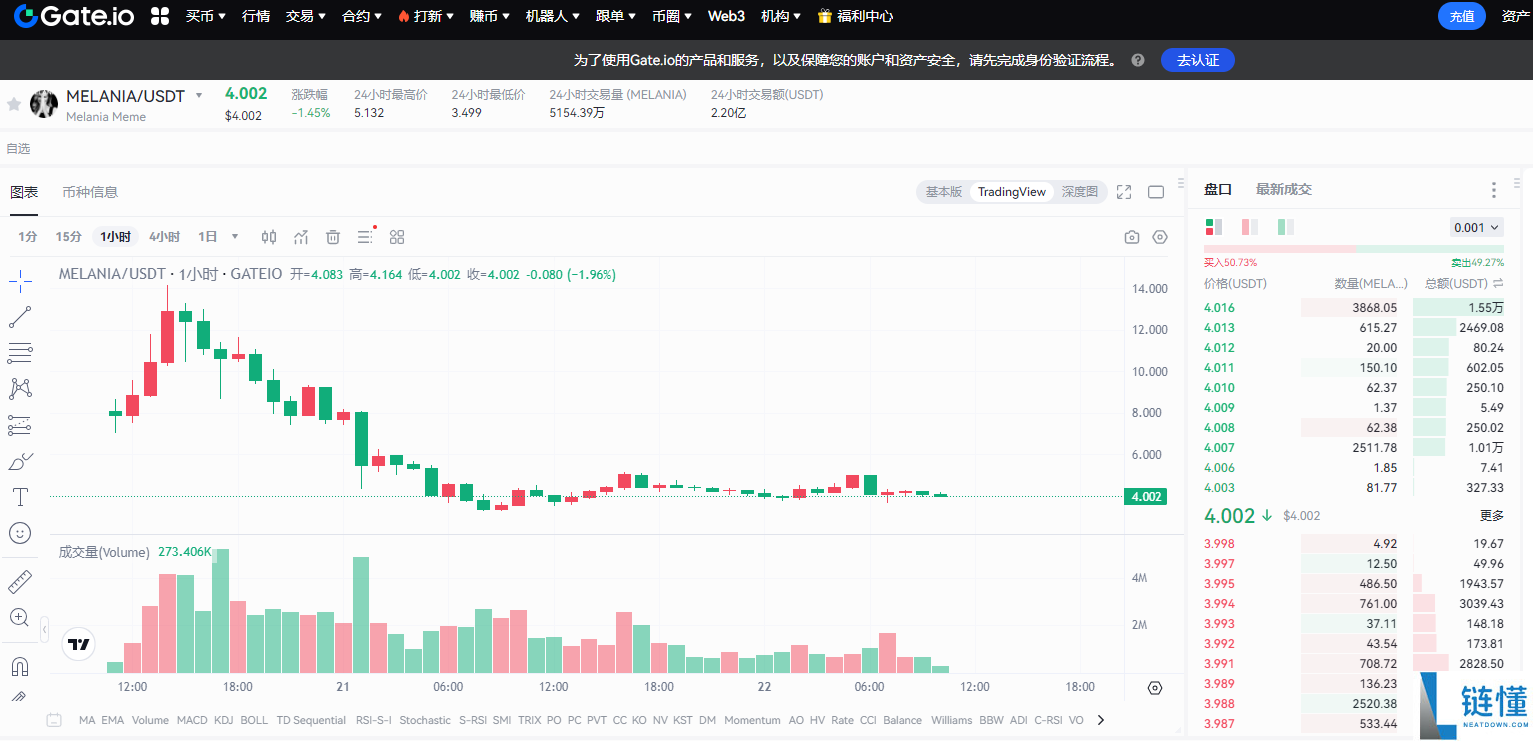Switch to the 最新成交 tab
This screenshot has height=741, width=1533.
[x=1283, y=189]
